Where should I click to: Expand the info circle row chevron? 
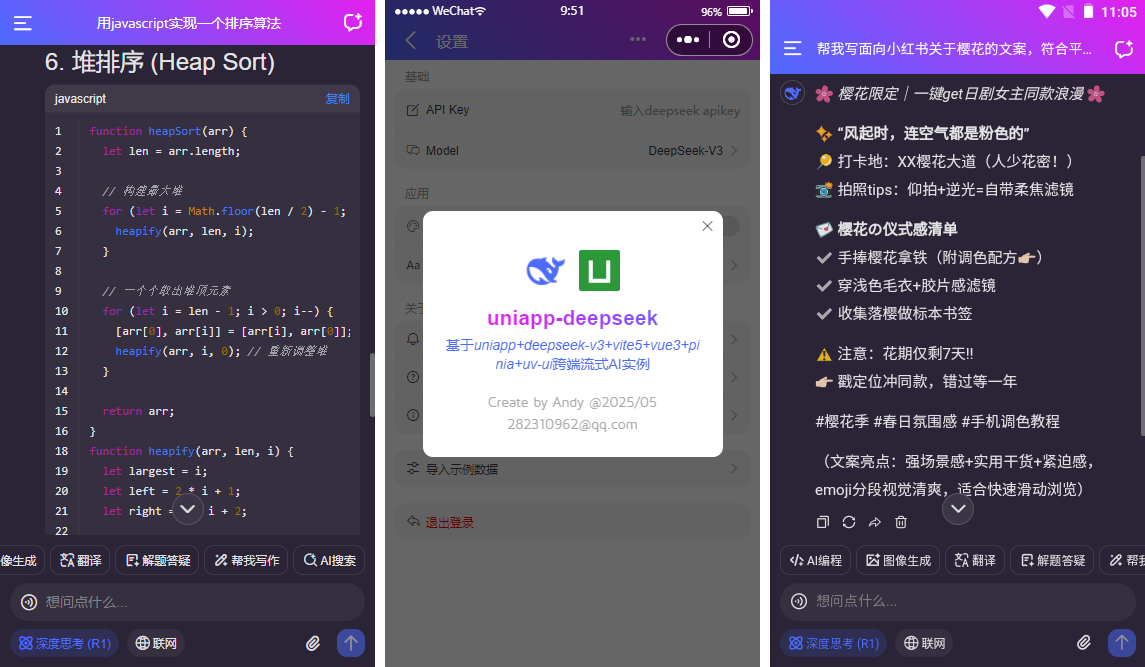tap(733, 416)
